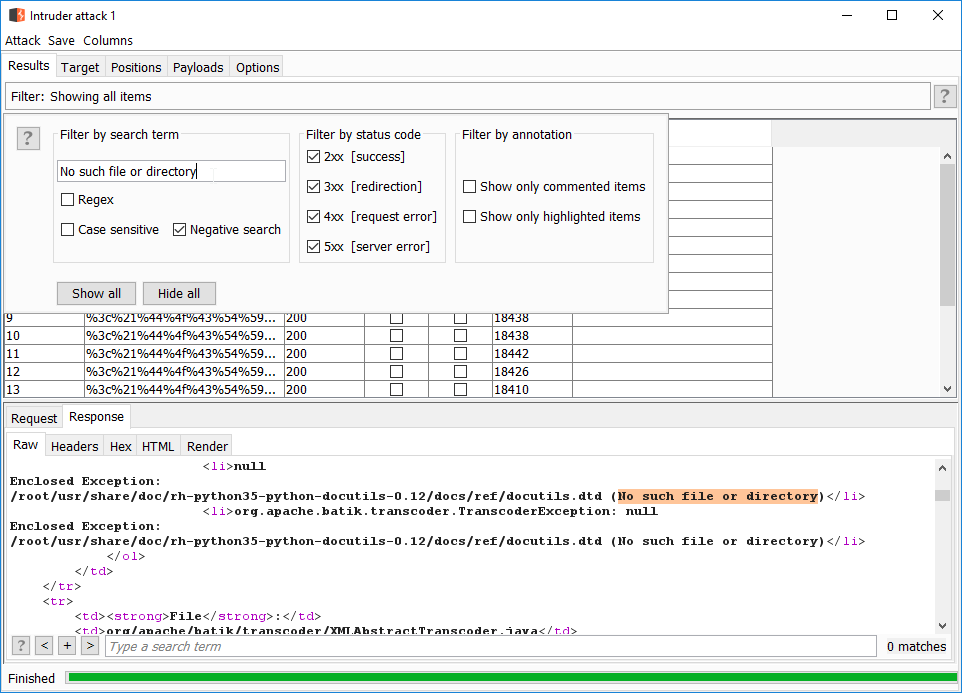Screen dimensions: 962x693
Task: Select the Response tab
Action: coord(96,417)
